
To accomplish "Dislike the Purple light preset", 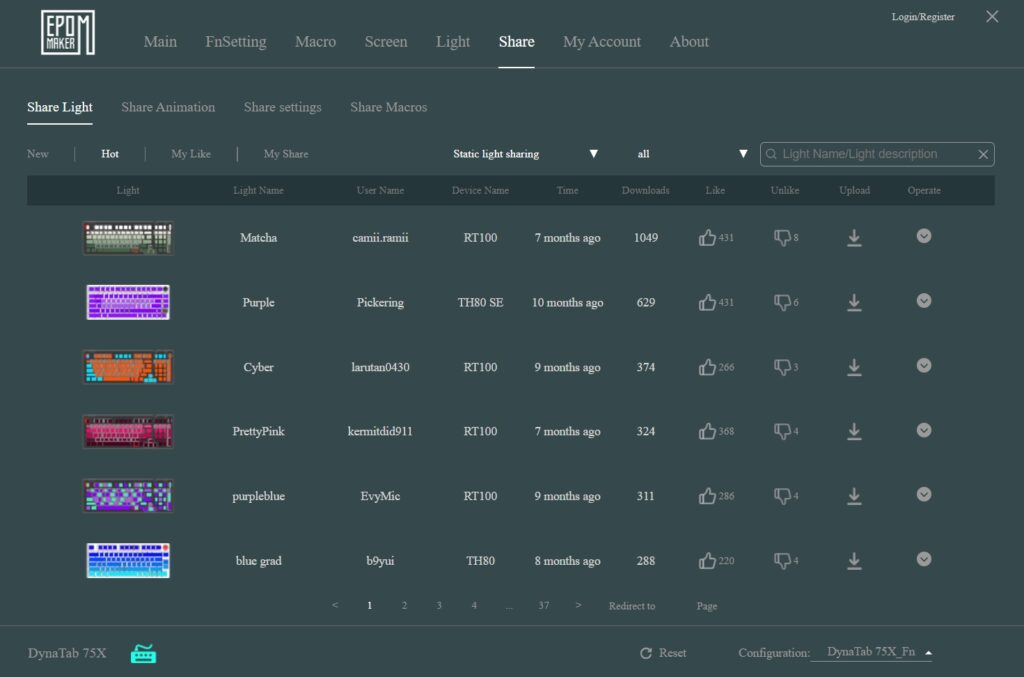I will [782, 302].
